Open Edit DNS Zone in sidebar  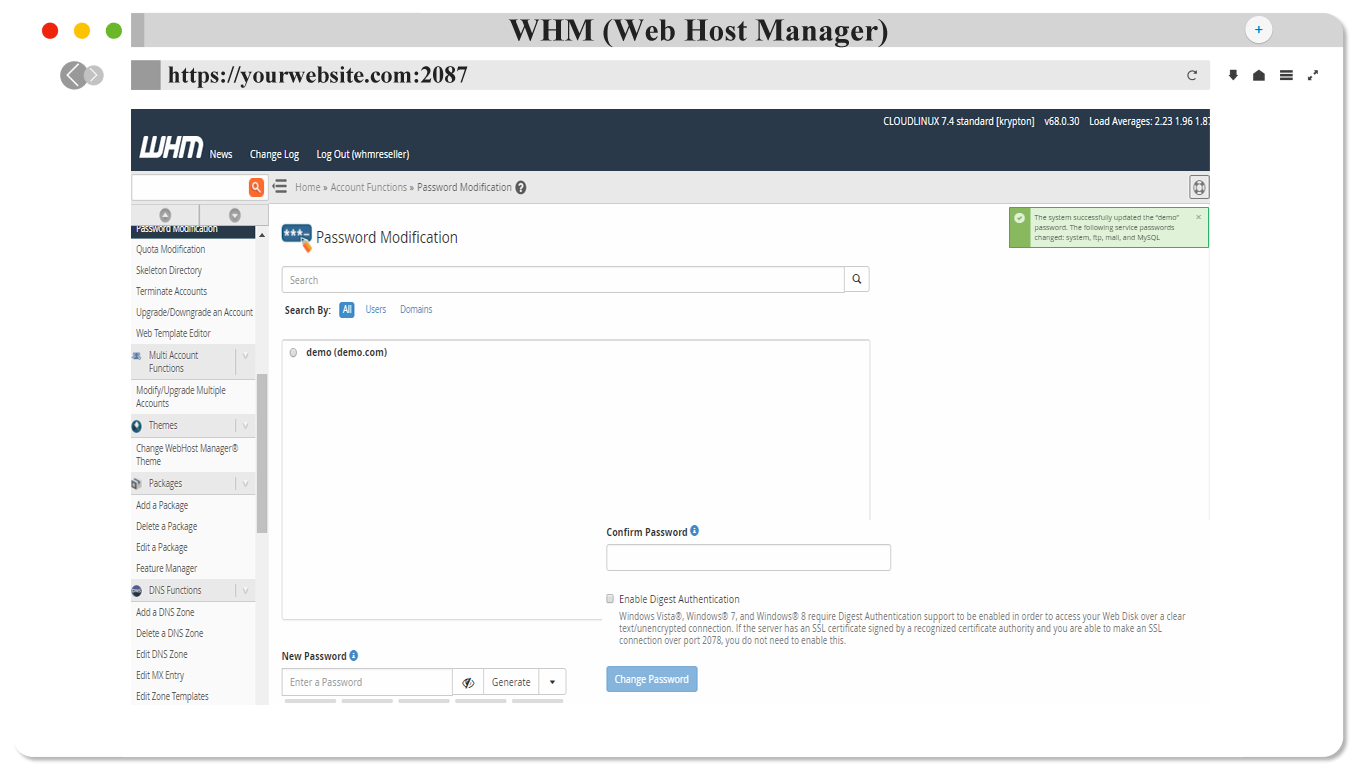[x=162, y=655]
